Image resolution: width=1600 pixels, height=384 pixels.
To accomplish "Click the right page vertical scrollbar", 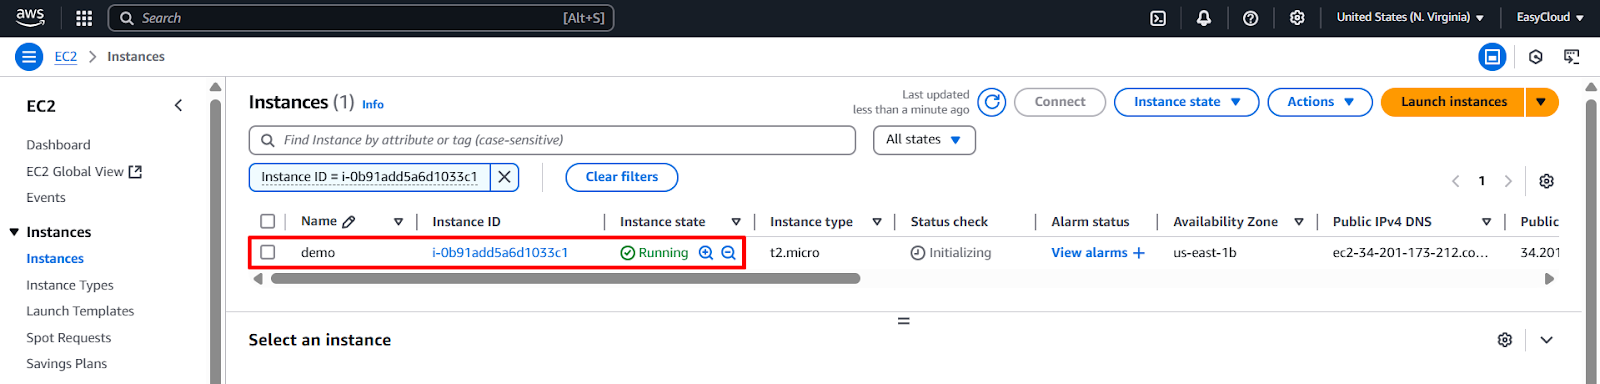I will [1592, 240].
